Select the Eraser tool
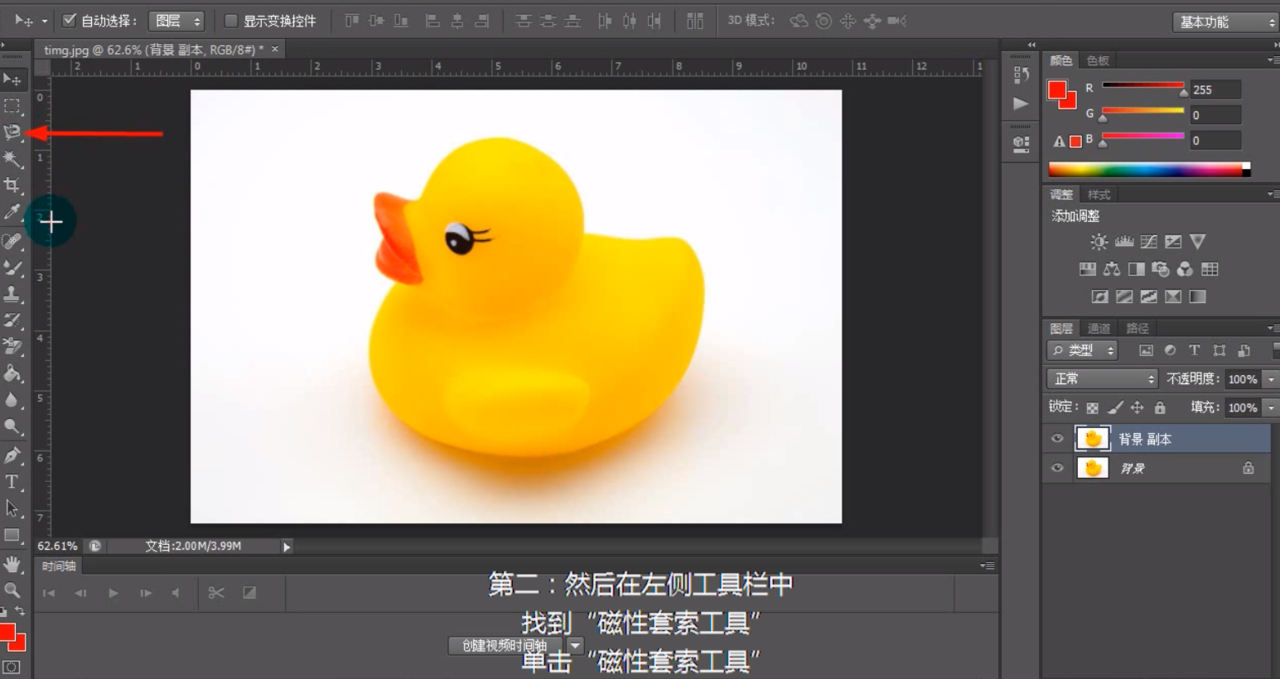The height and width of the screenshot is (679, 1280). pyautogui.click(x=12, y=347)
